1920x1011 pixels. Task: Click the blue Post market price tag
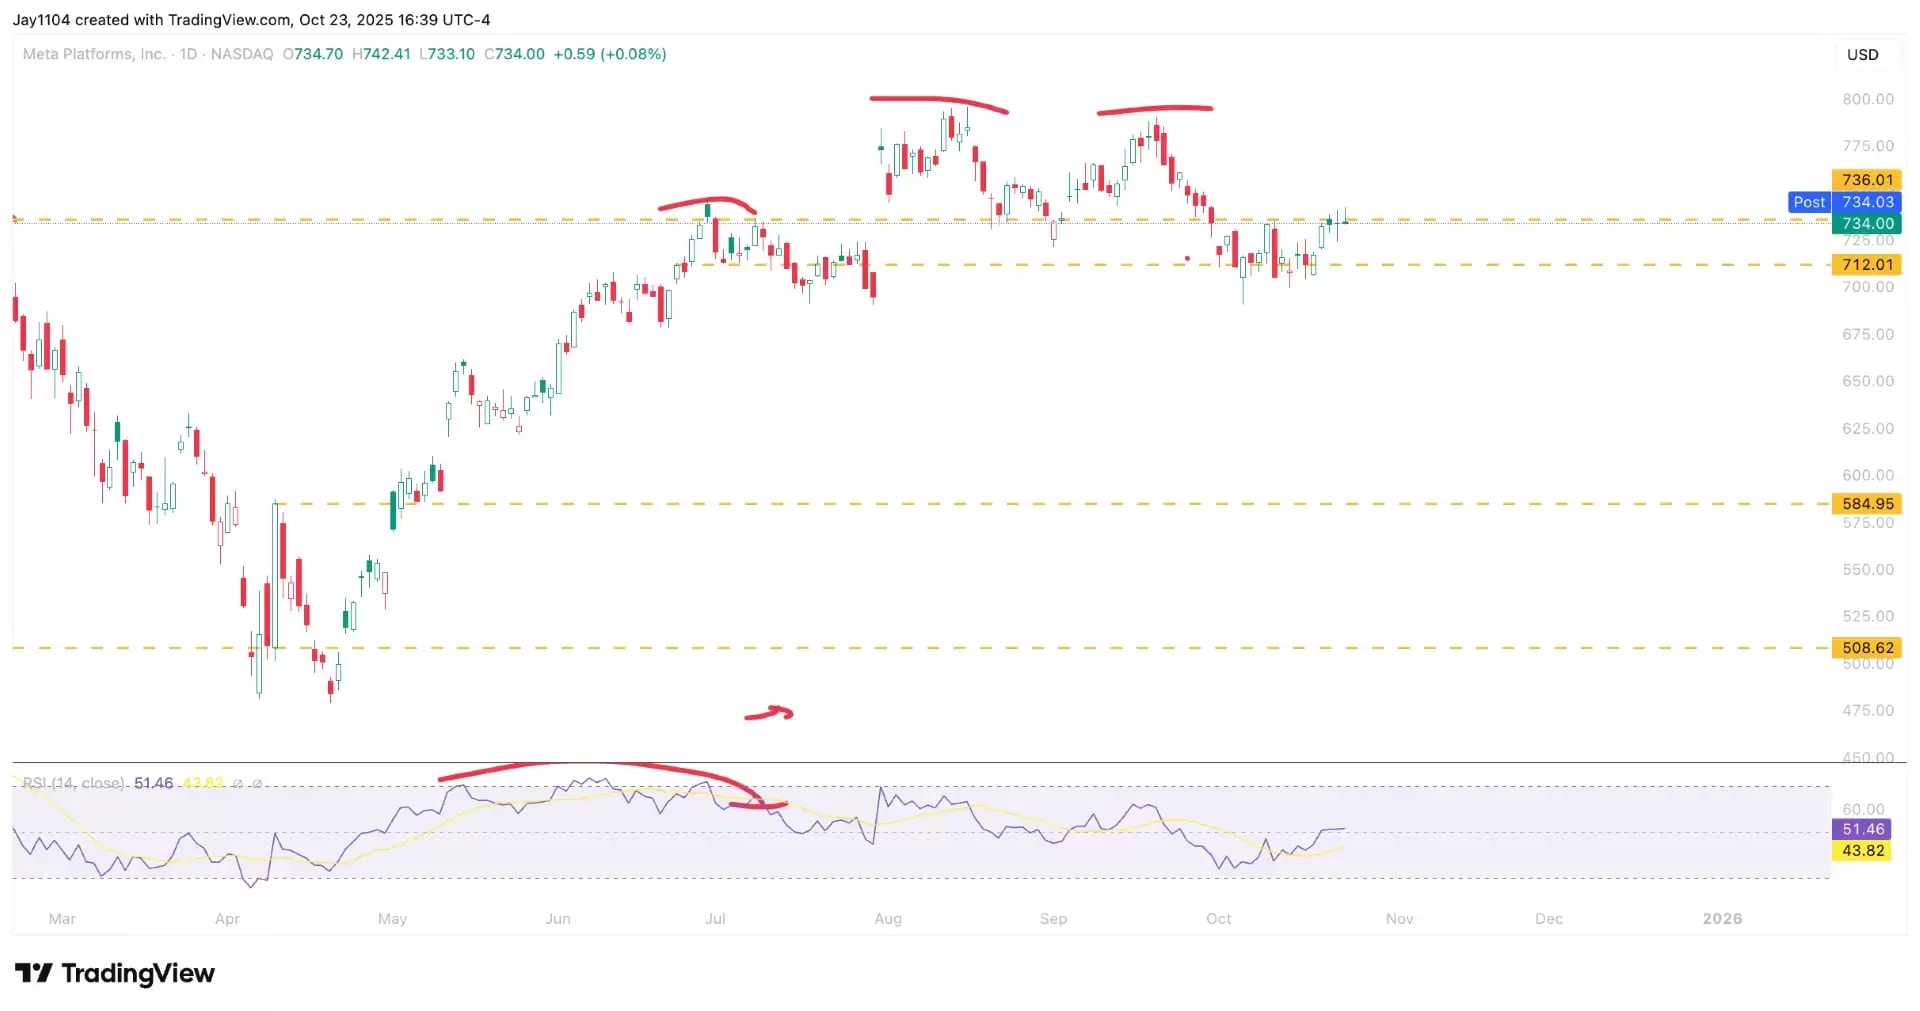(x=1809, y=202)
